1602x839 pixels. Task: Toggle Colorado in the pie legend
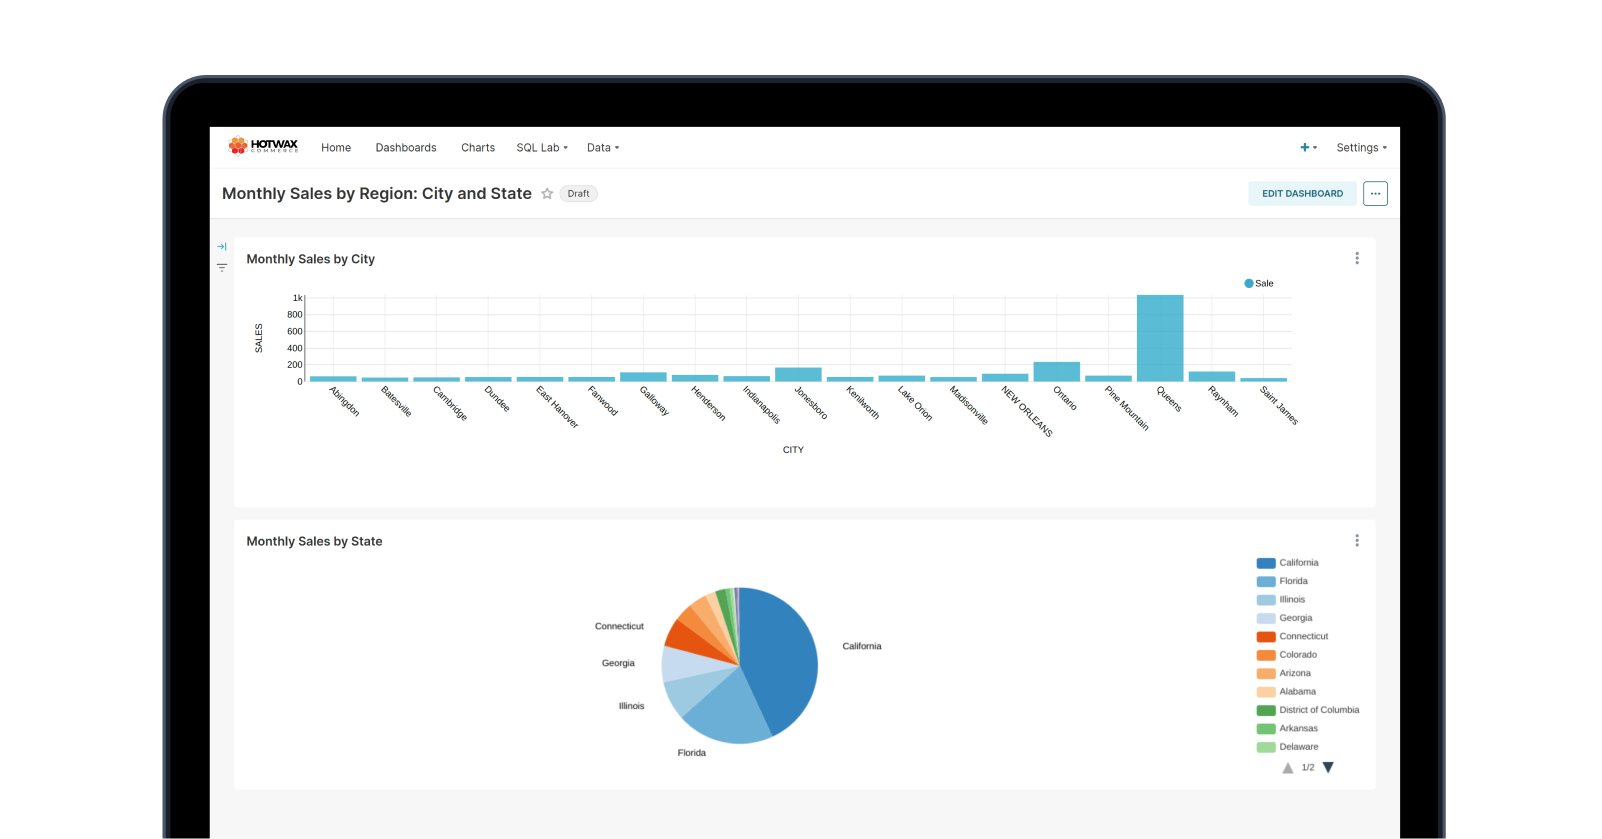click(1287, 655)
